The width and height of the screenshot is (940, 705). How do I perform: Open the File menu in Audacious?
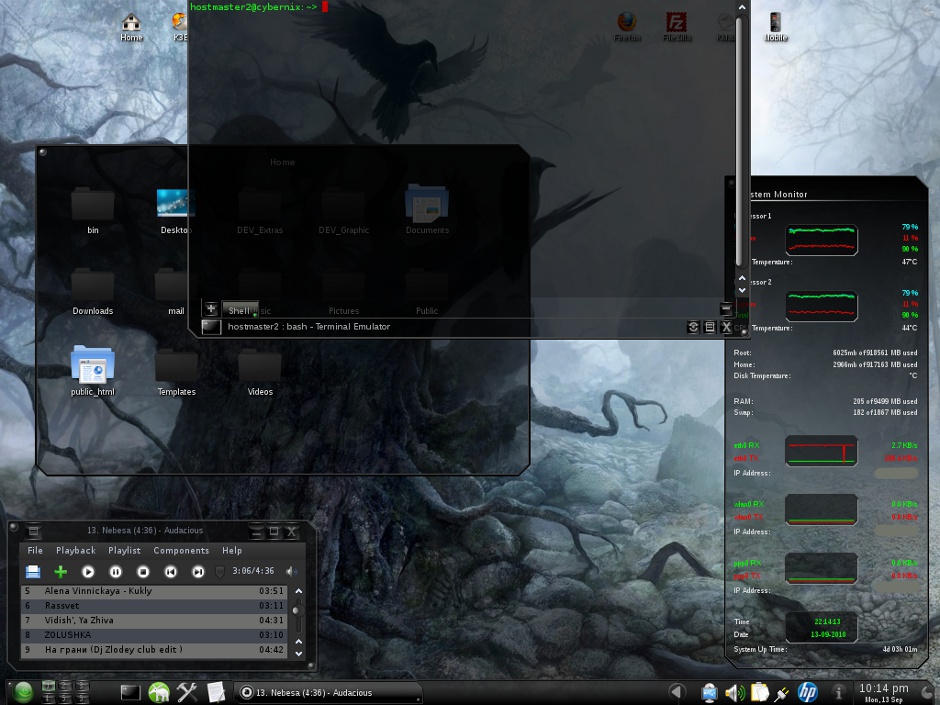35,550
